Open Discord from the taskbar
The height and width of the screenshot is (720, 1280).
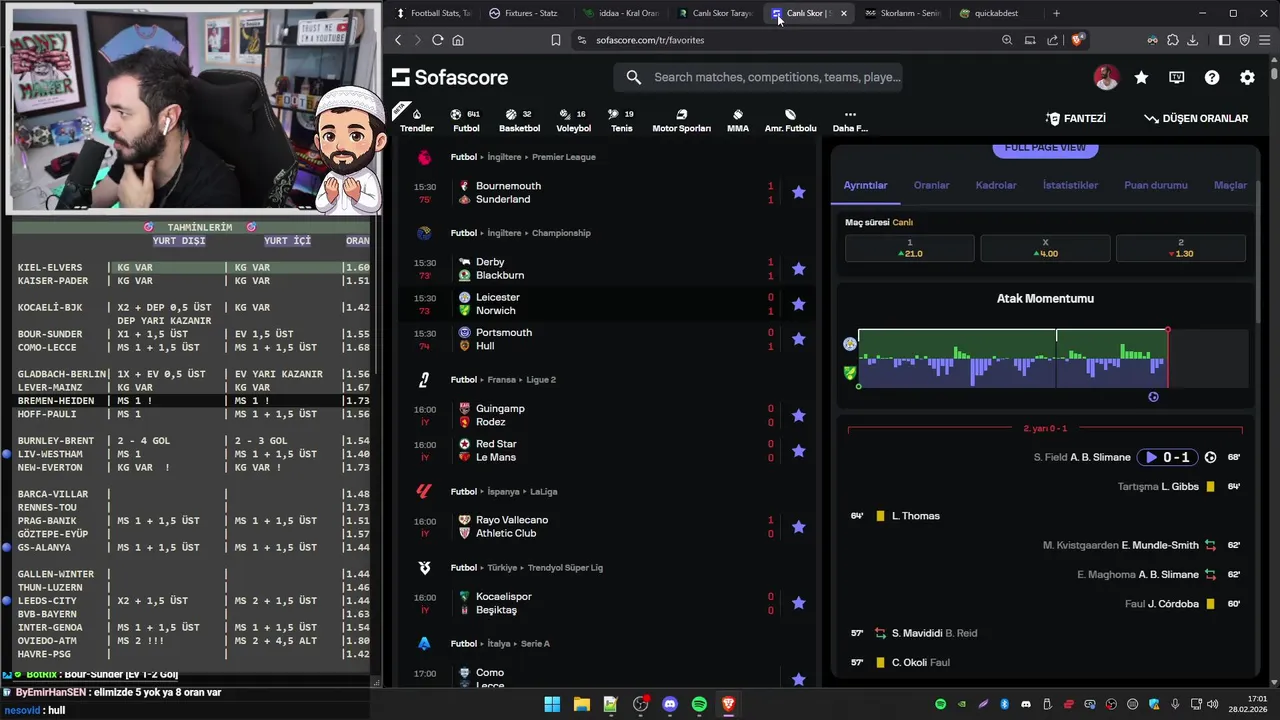pyautogui.click(x=670, y=704)
